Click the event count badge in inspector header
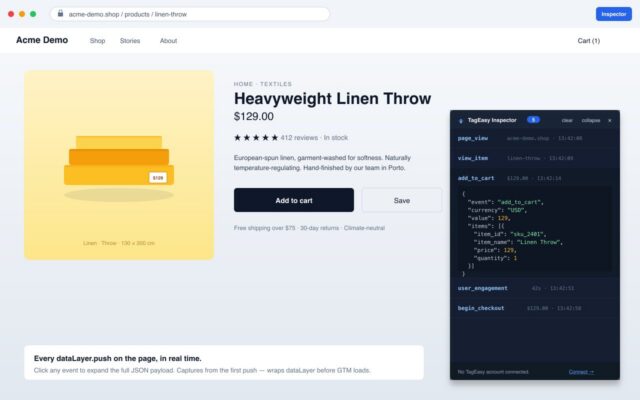 pyautogui.click(x=533, y=120)
